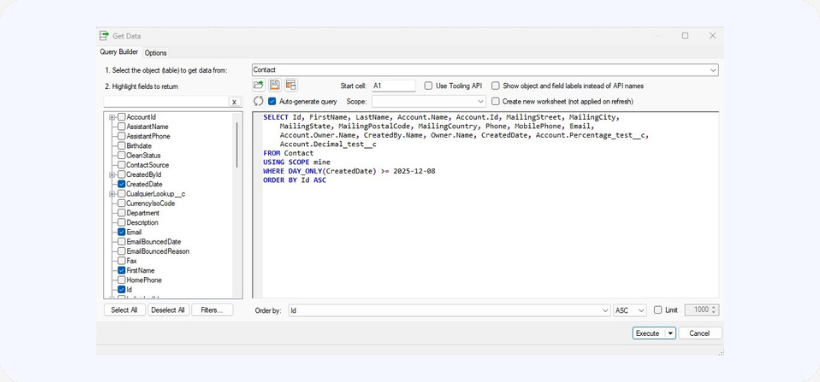This screenshot has width=820, height=382.
Task: Open the Execute button dropdown arrow
Action: click(670, 333)
